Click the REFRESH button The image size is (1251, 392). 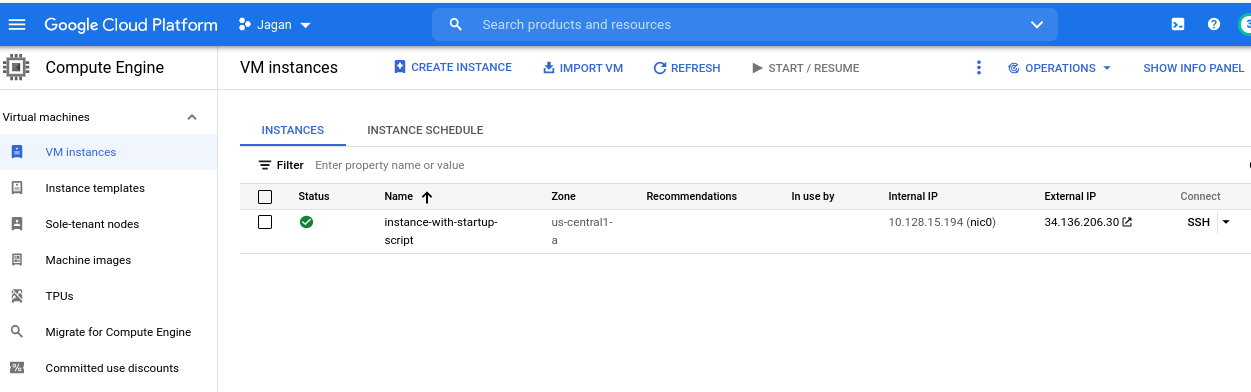pyautogui.click(x=687, y=68)
